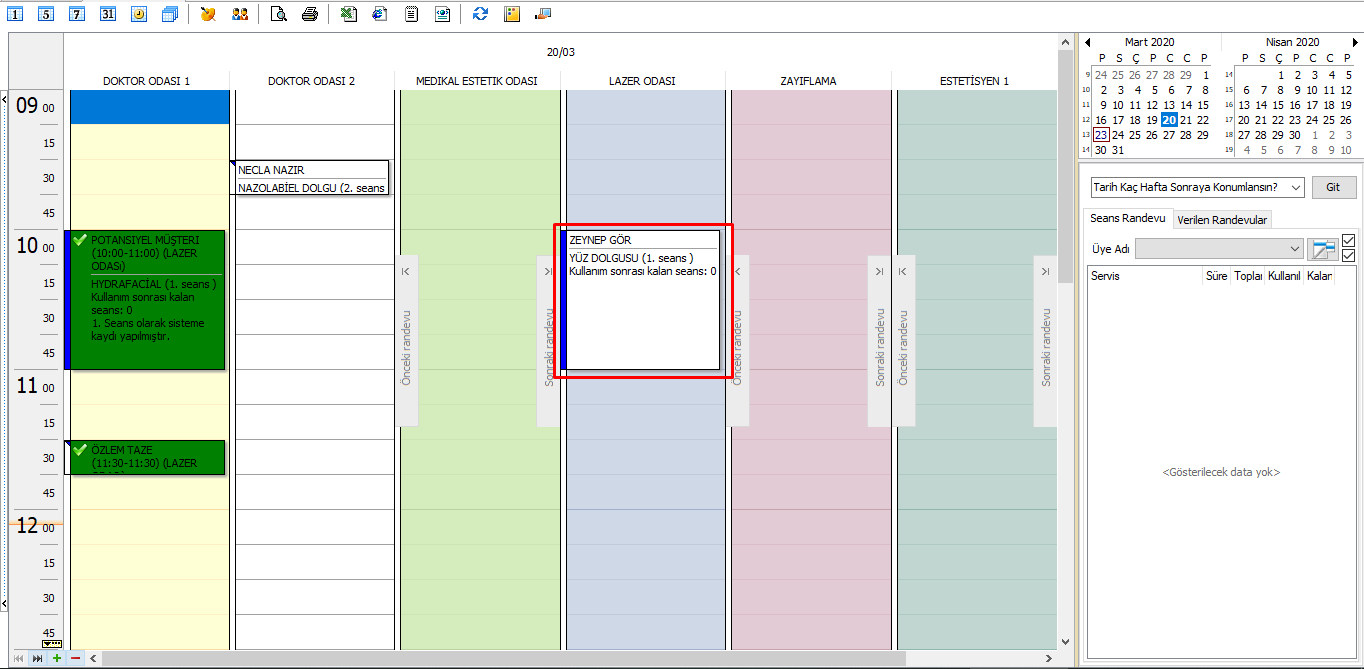Screen dimensions: 1364x669
Task: Switch to one-day calendar view icon
Action: pyautogui.click(x=16, y=14)
